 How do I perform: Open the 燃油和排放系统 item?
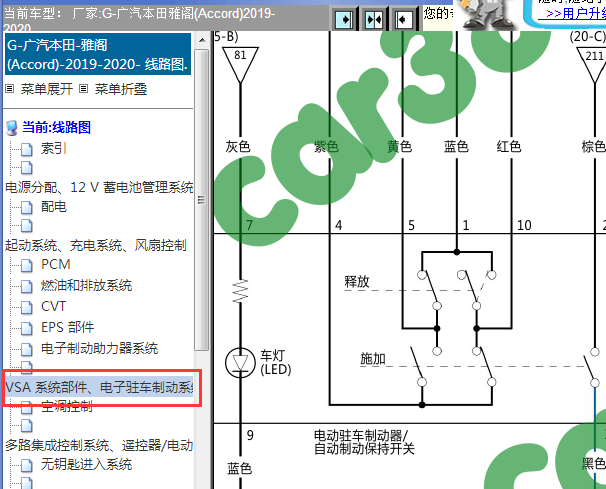(x=86, y=285)
